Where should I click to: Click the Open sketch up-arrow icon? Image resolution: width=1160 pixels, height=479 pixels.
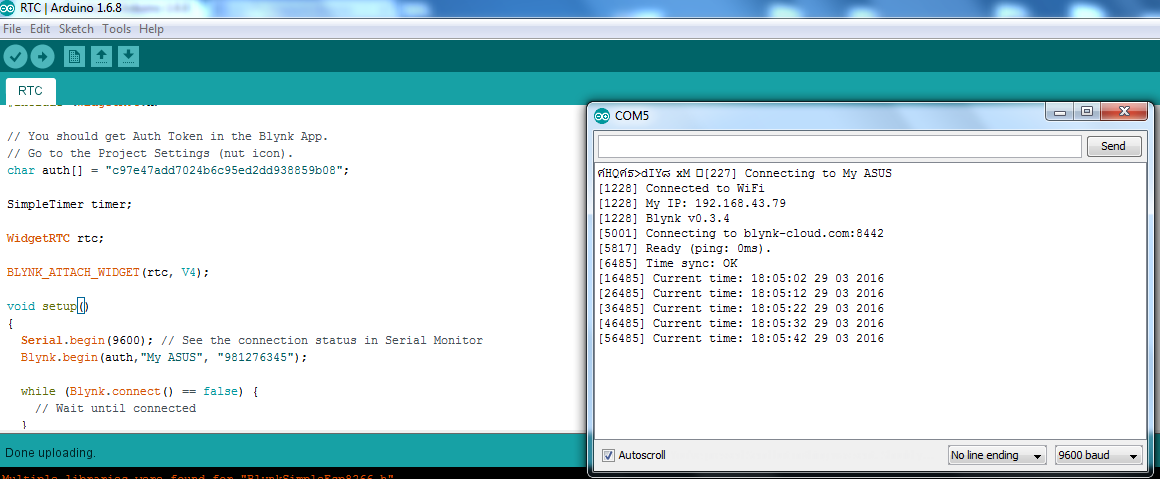[101, 56]
